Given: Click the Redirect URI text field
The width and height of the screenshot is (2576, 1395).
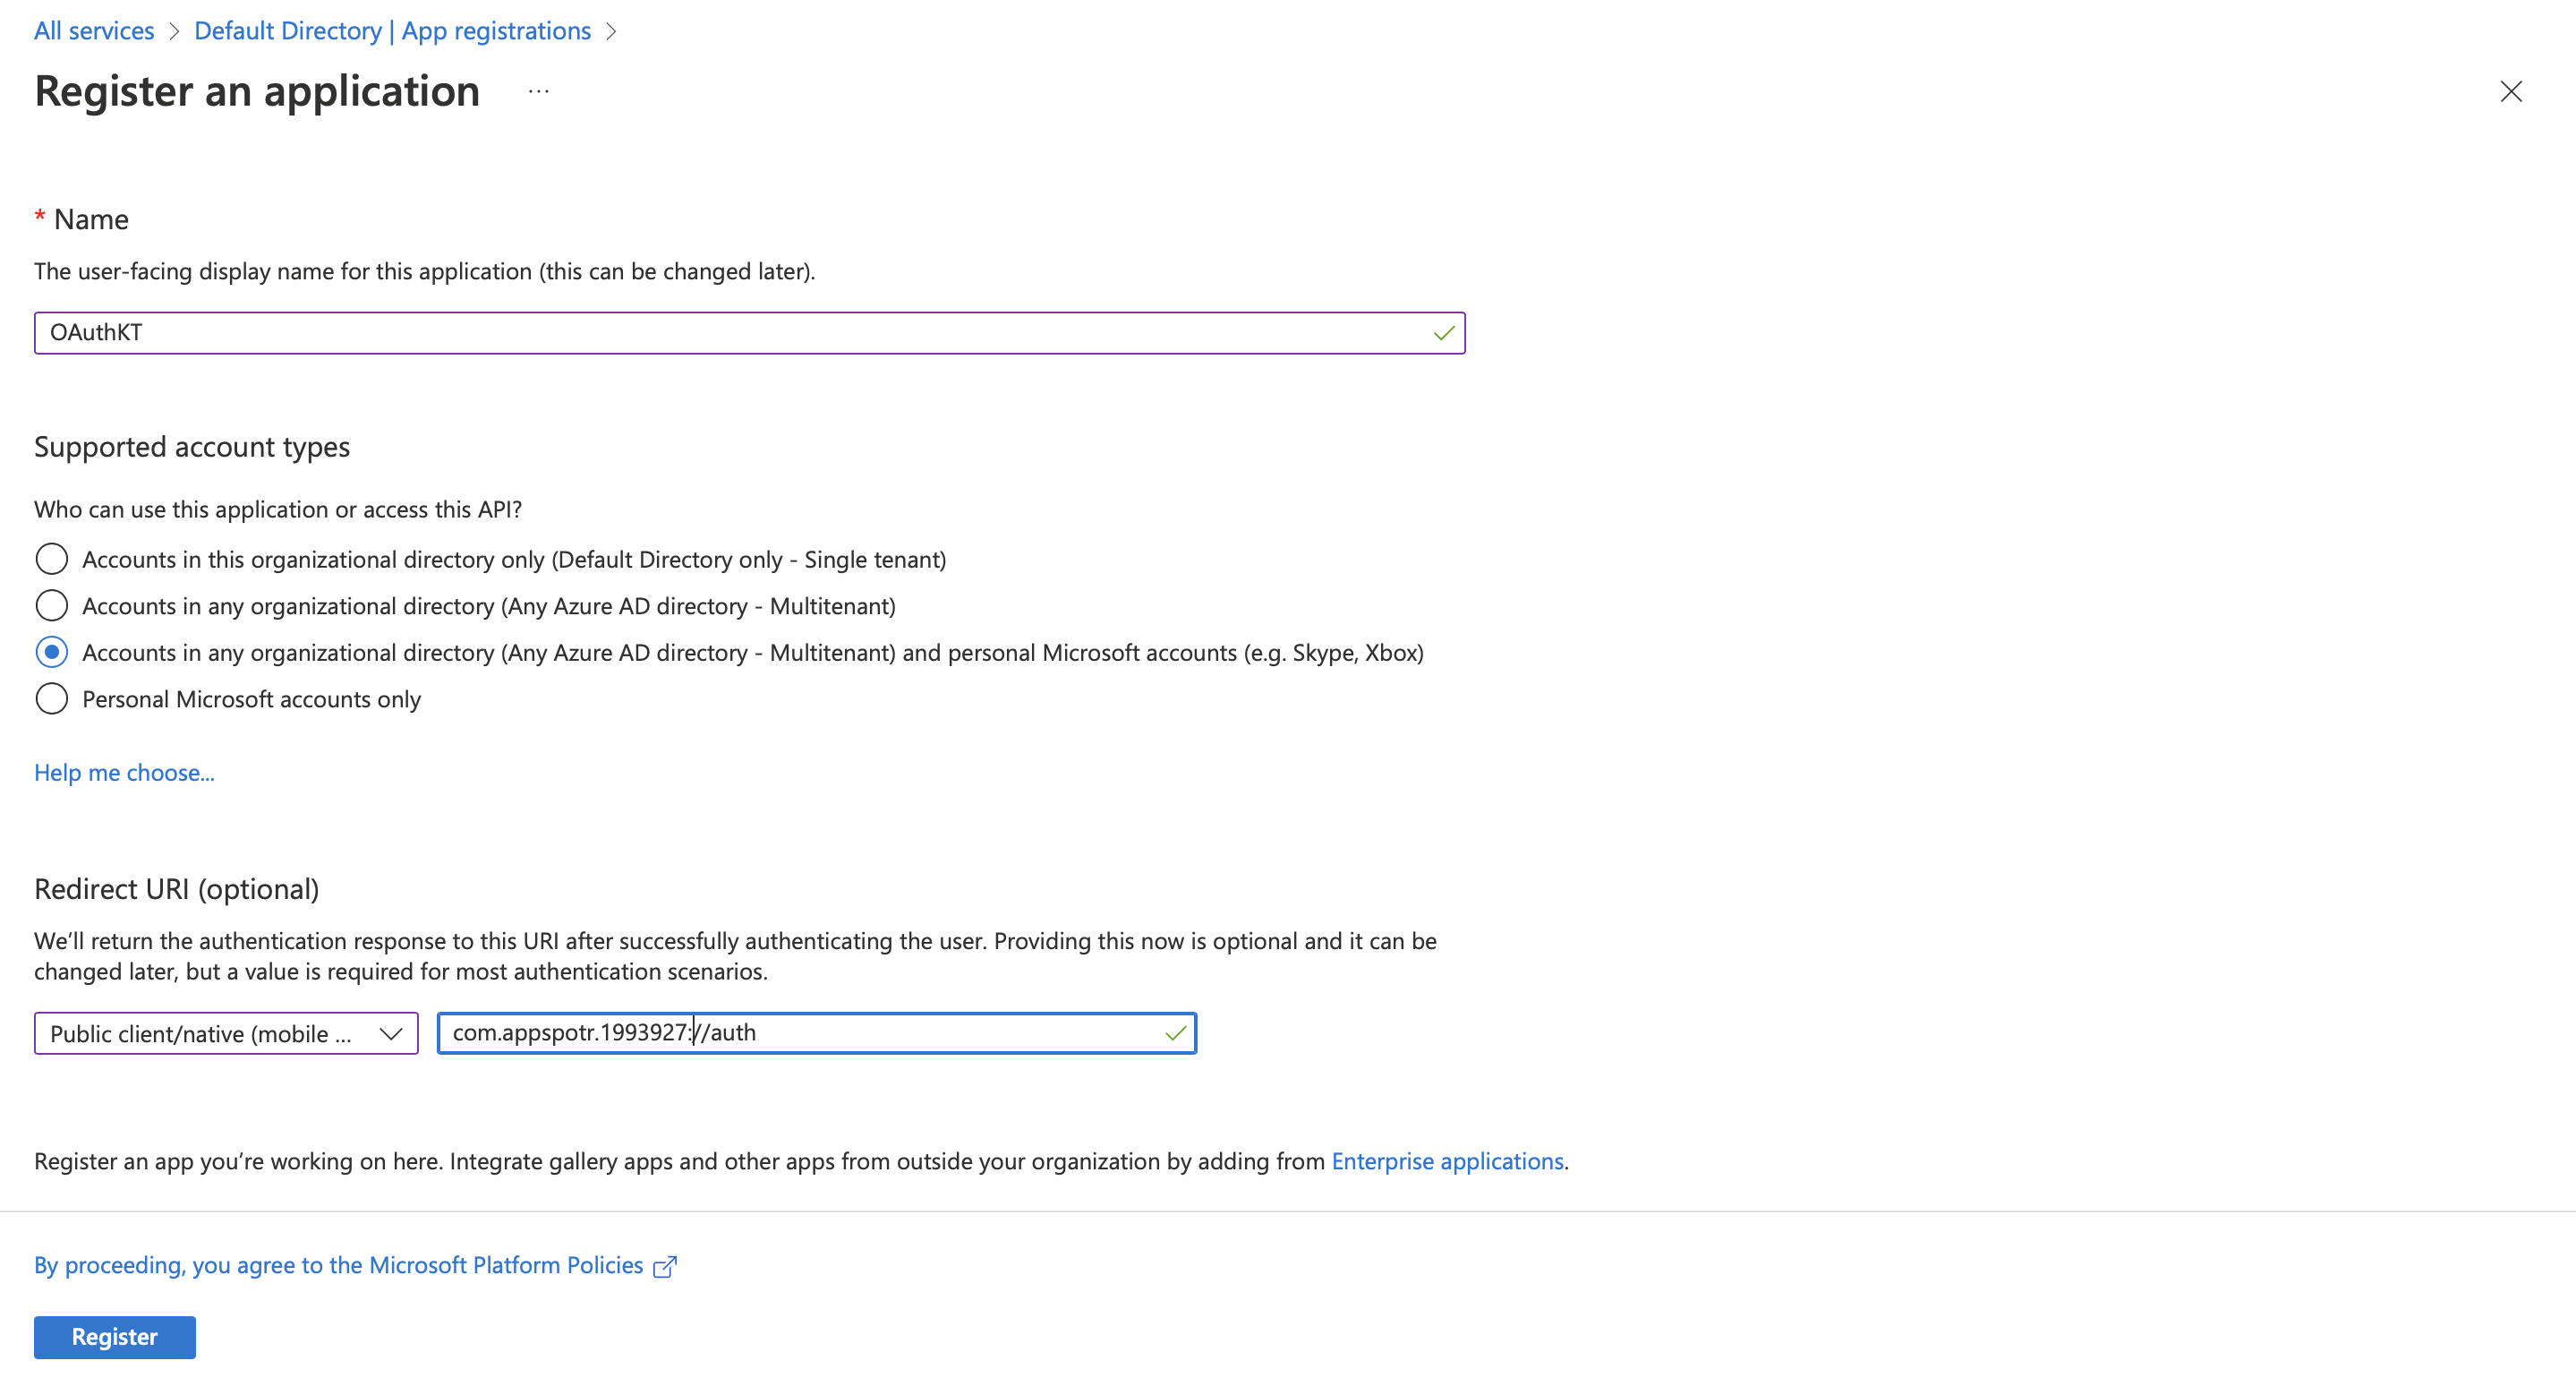Looking at the screenshot, I should (816, 1034).
